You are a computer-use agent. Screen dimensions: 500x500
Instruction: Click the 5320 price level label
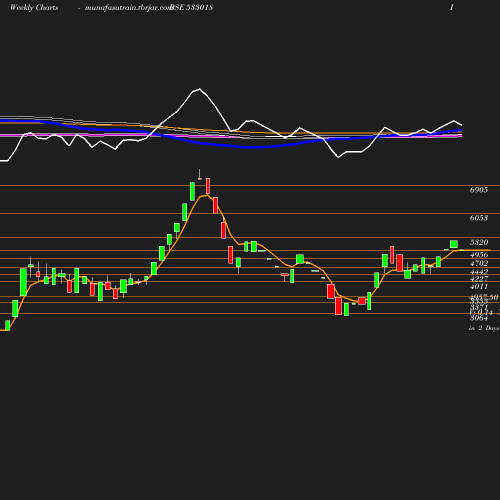point(479,242)
